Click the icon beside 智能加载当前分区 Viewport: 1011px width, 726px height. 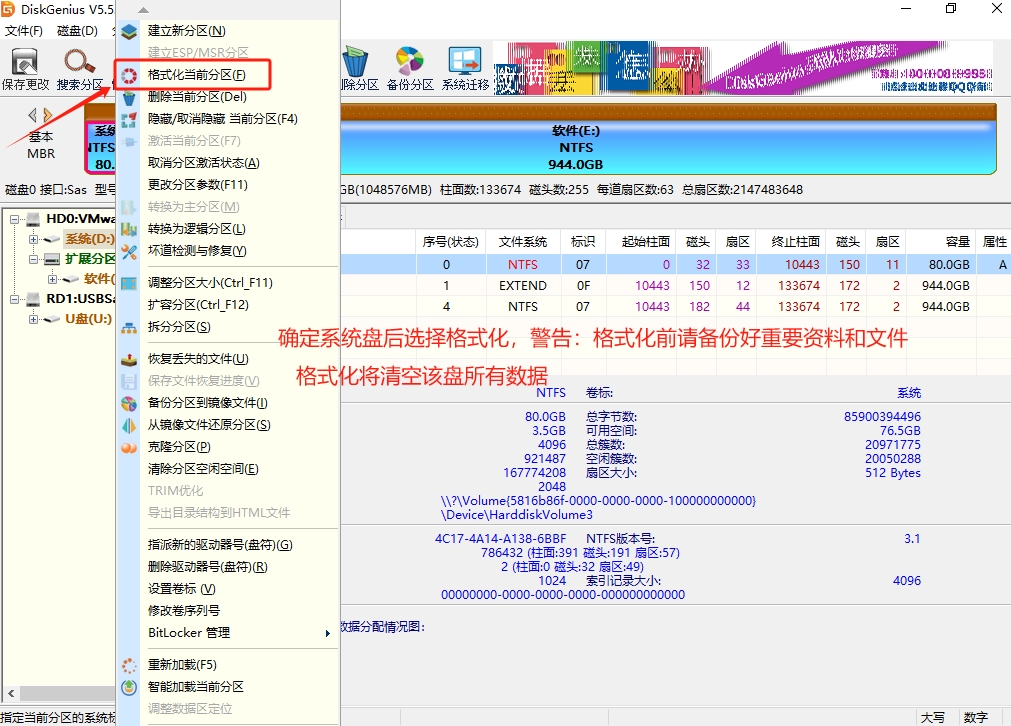pos(129,687)
